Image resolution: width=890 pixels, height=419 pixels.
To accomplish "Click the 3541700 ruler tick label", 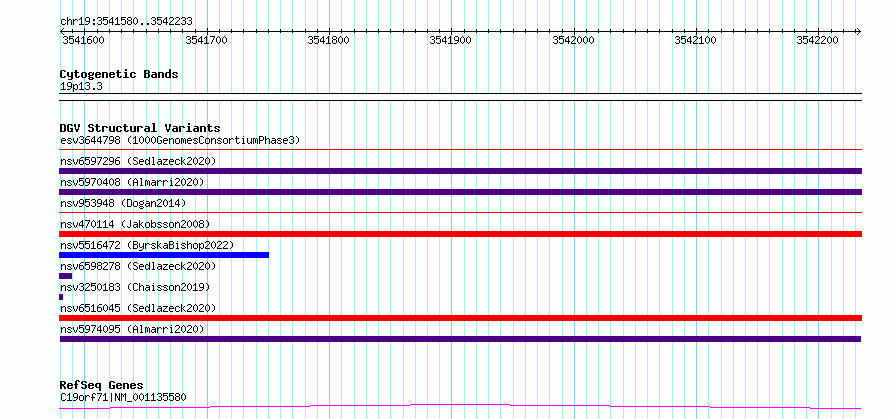I will (207, 40).
